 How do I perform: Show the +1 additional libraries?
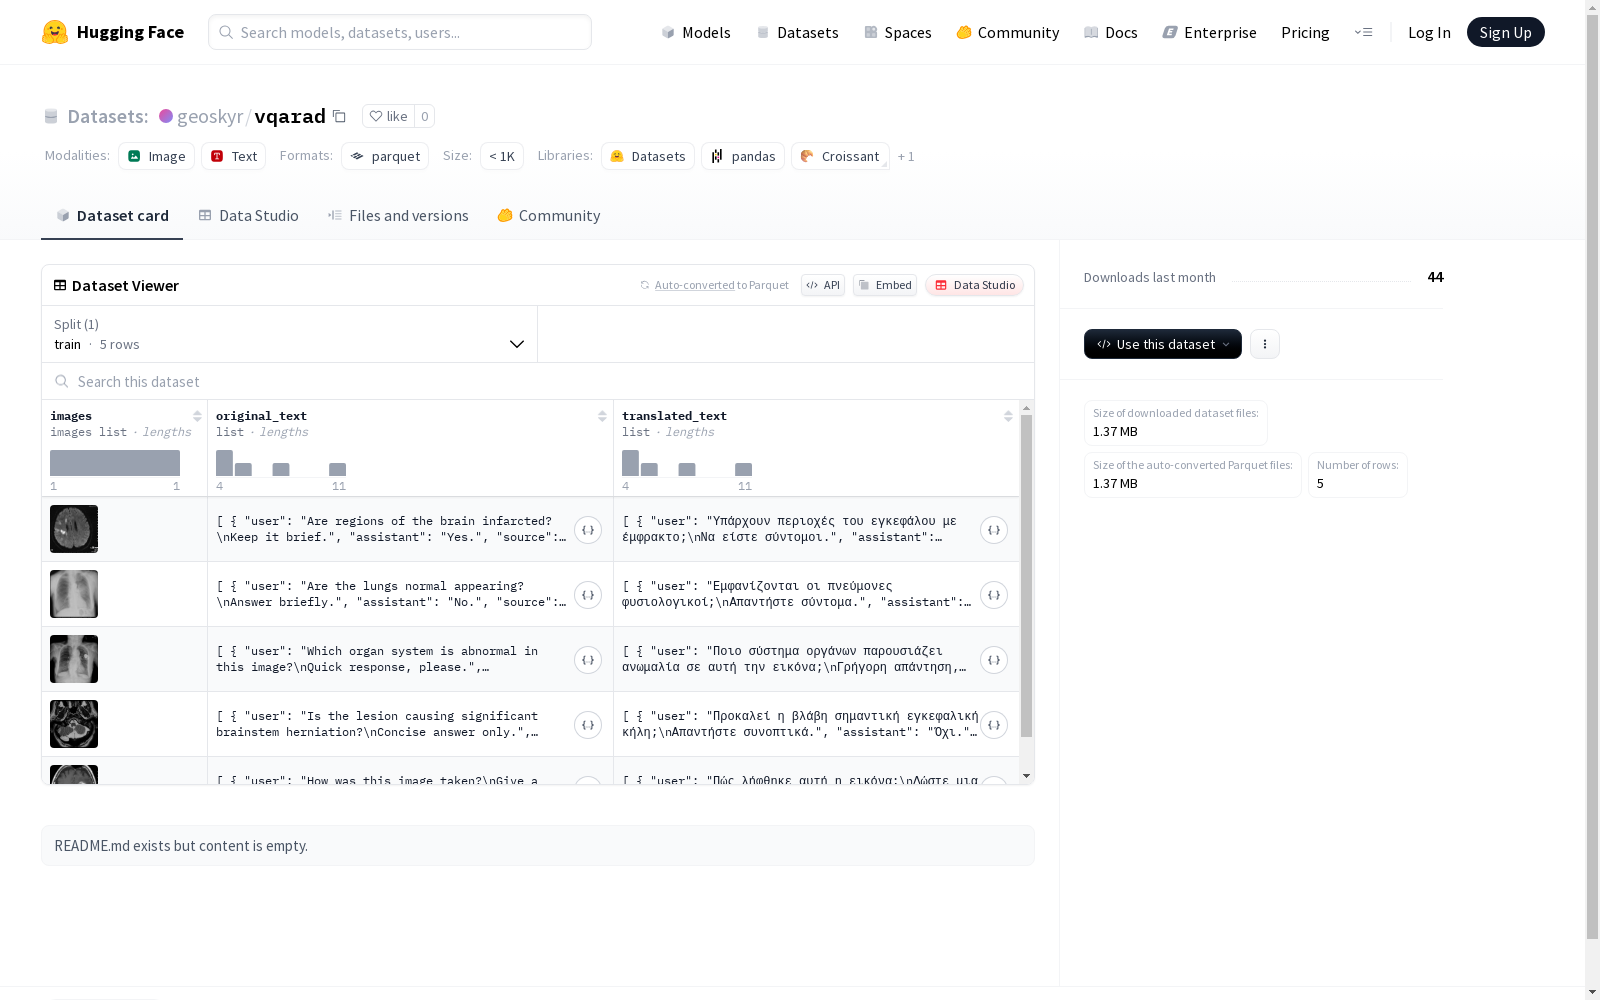[x=906, y=156]
